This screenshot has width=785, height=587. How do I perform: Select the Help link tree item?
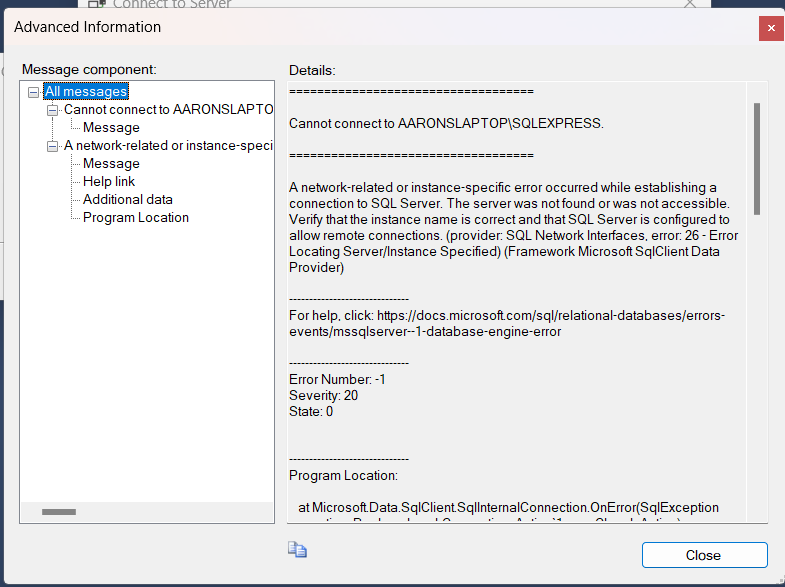(x=109, y=181)
